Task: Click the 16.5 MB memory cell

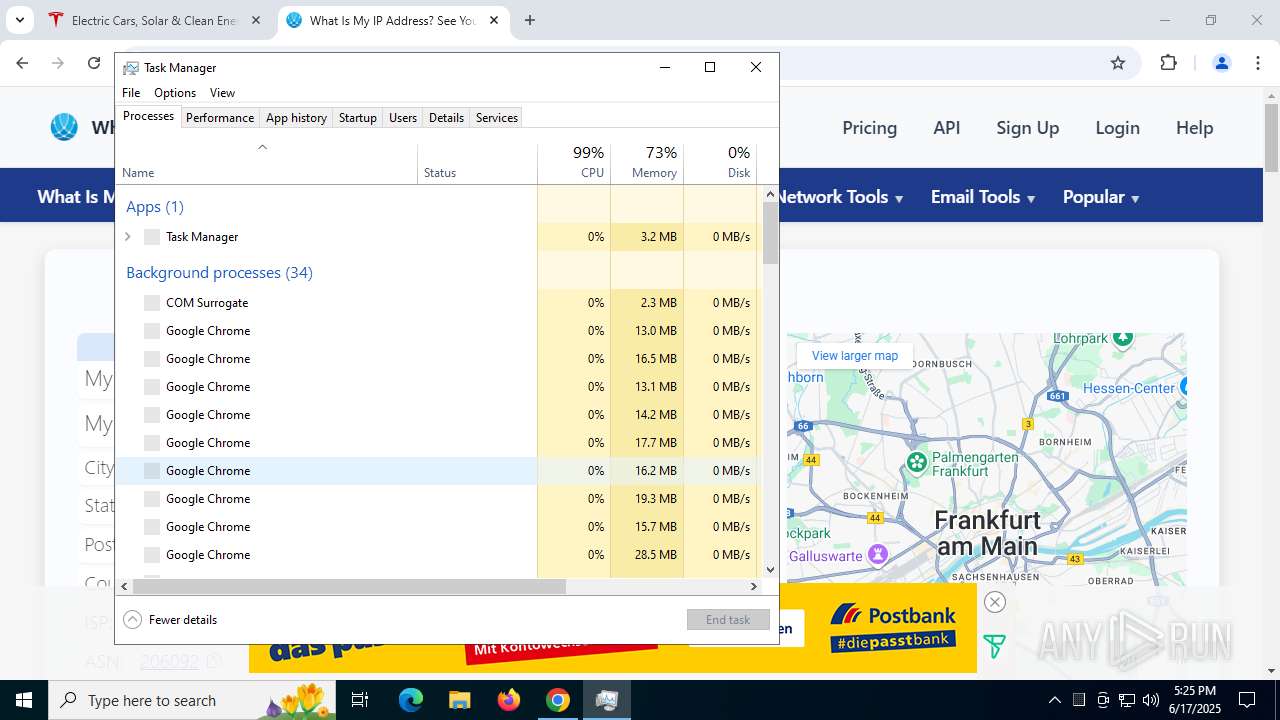Action: [647, 359]
